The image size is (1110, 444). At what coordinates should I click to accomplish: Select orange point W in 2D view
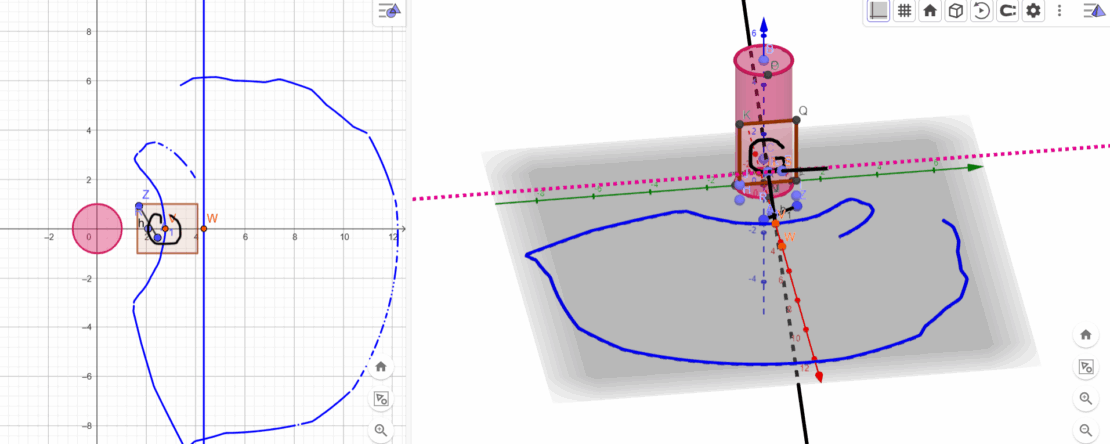tap(204, 229)
